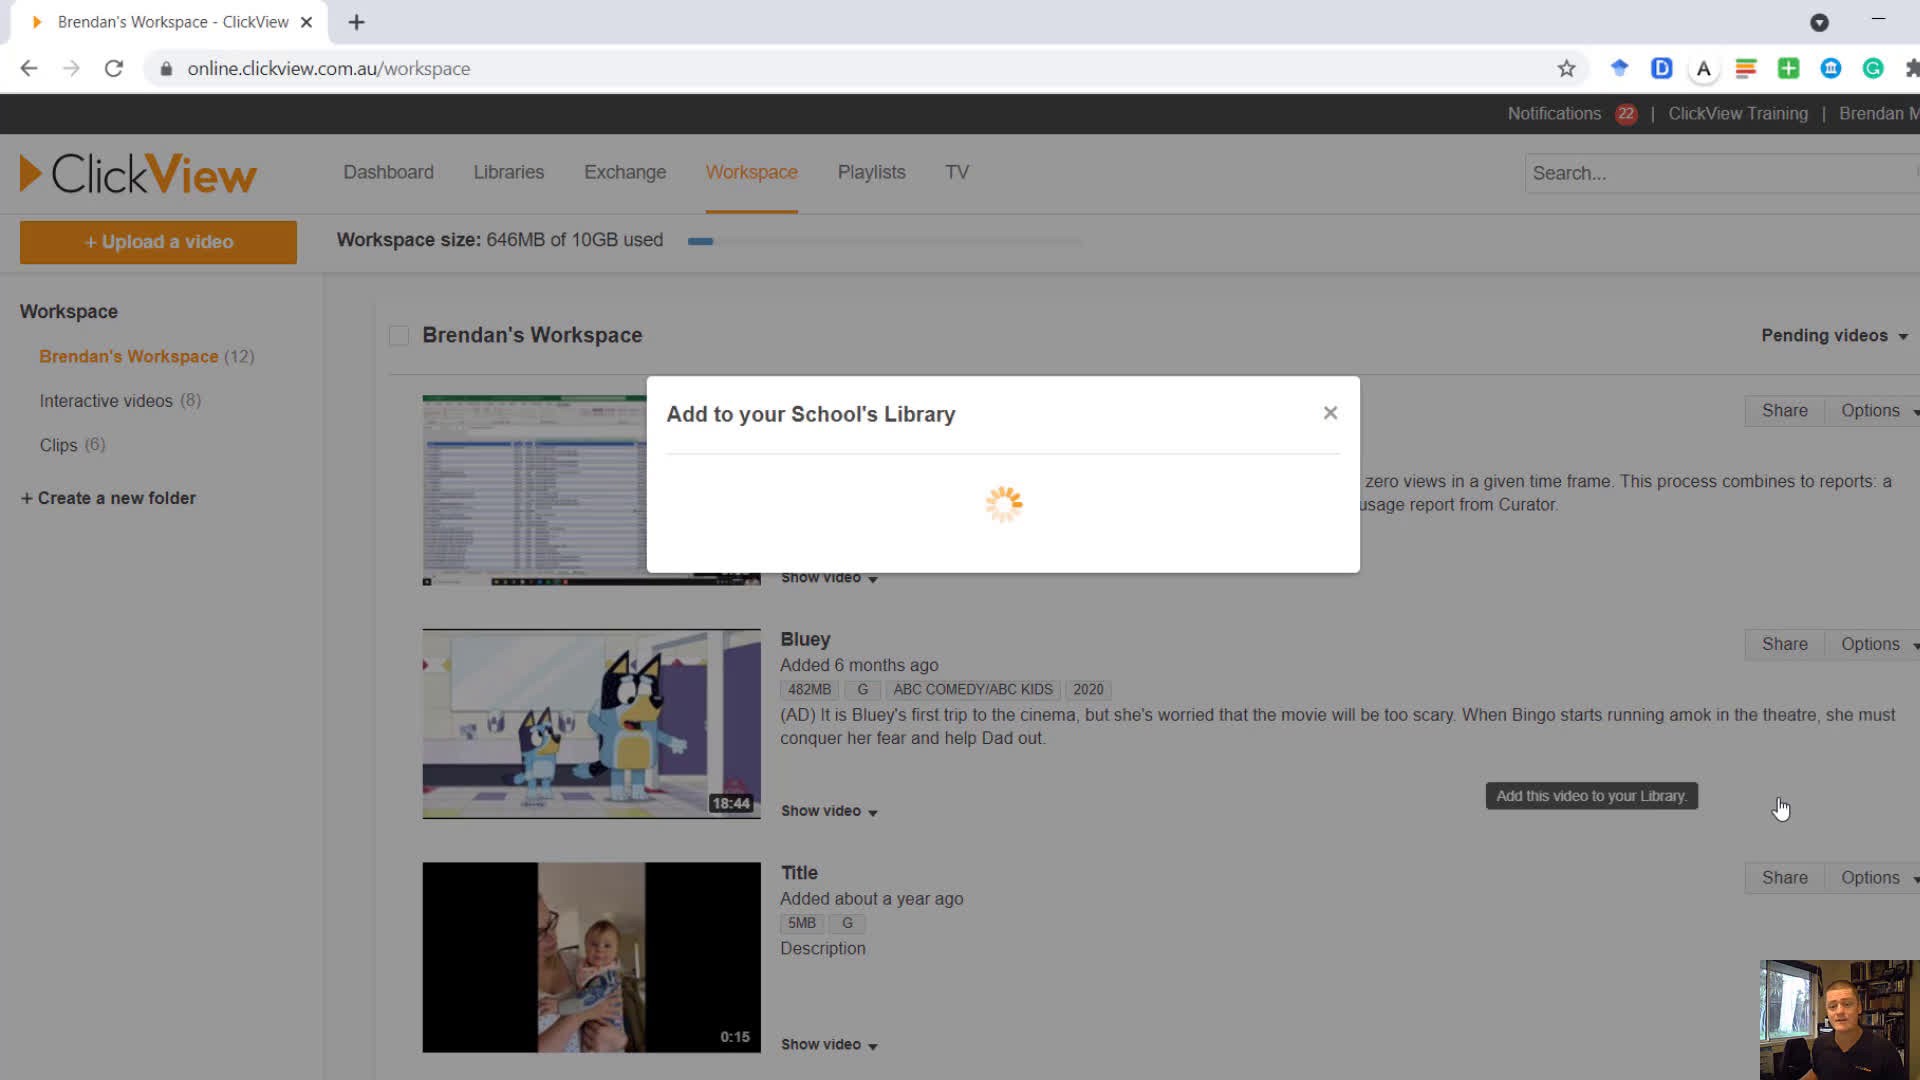Image resolution: width=1920 pixels, height=1080 pixels.
Task: Click the workspace size usage bar
Action: click(x=885, y=241)
